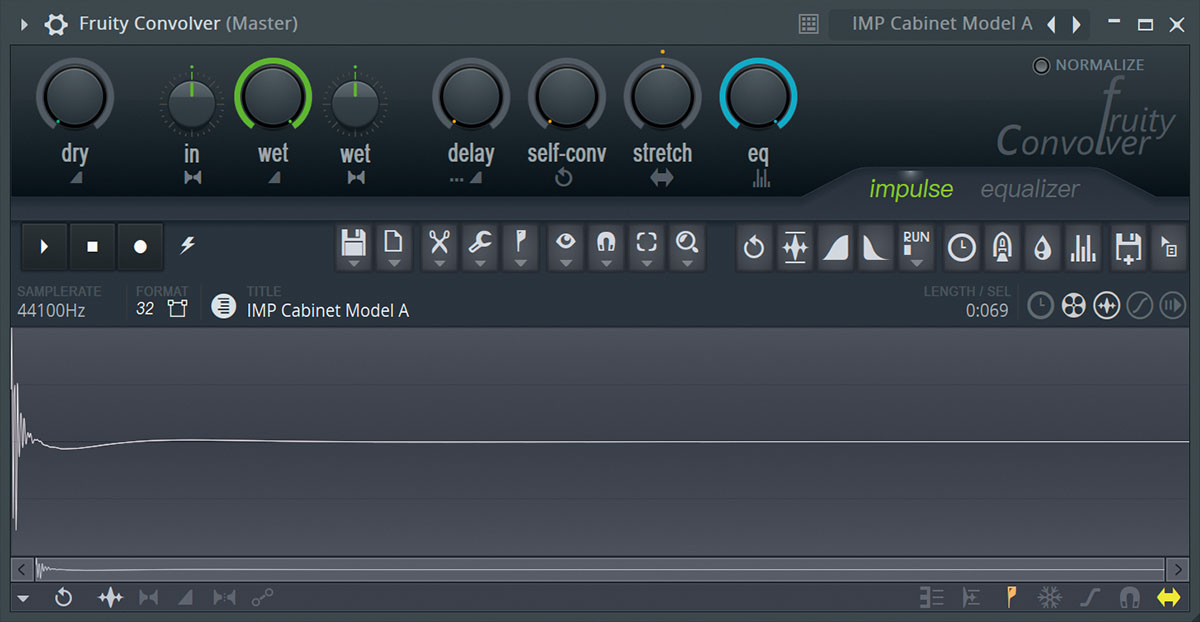Click the magnifier zoom icon
Image resolution: width=1200 pixels, height=622 pixels.
point(687,241)
